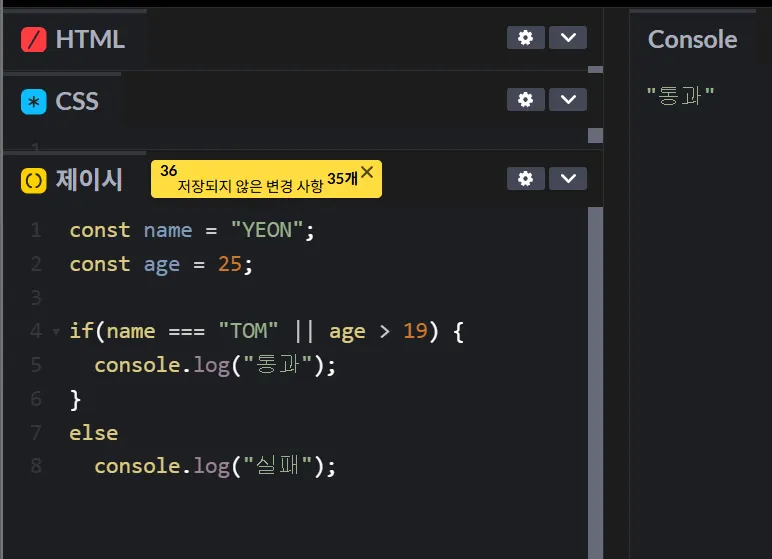The image size is (772, 559).
Task: Click the || operator on line 4
Action: click(x=304, y=330)
